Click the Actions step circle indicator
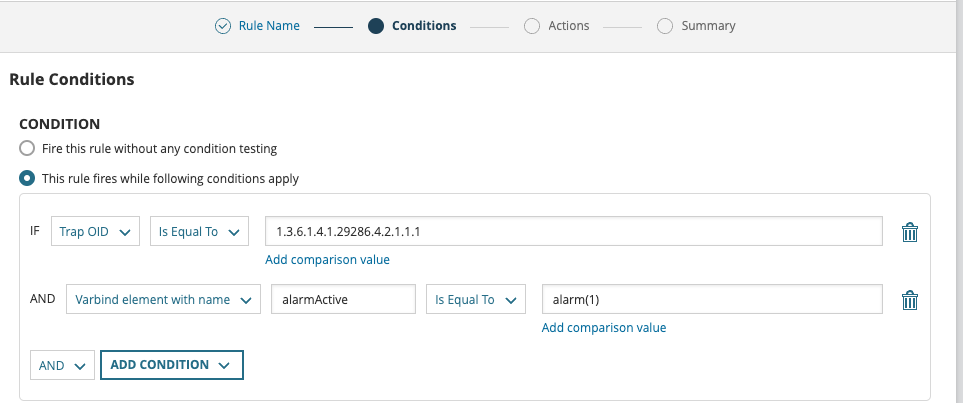 (x=532, y=26)
